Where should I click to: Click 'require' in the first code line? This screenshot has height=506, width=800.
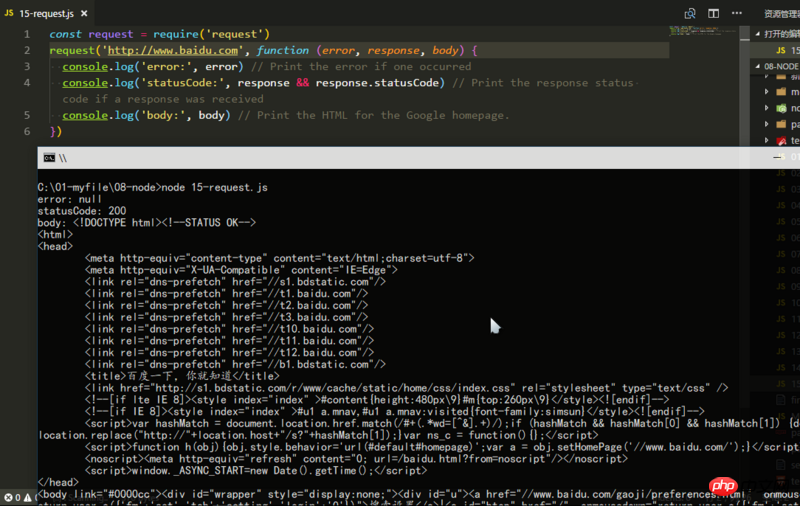point(176,34)
